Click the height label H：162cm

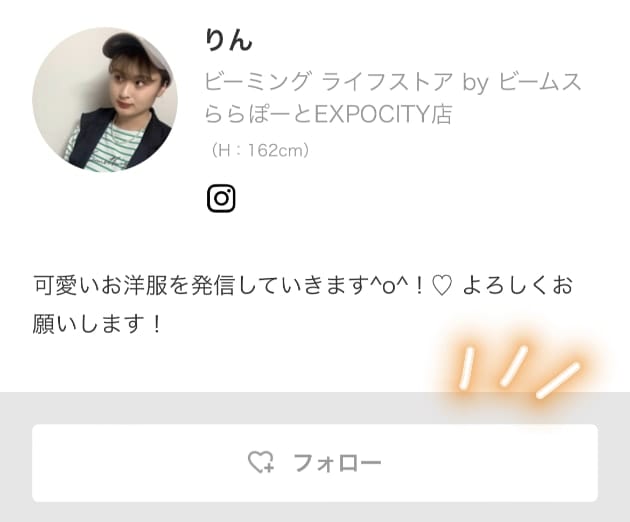260,150
